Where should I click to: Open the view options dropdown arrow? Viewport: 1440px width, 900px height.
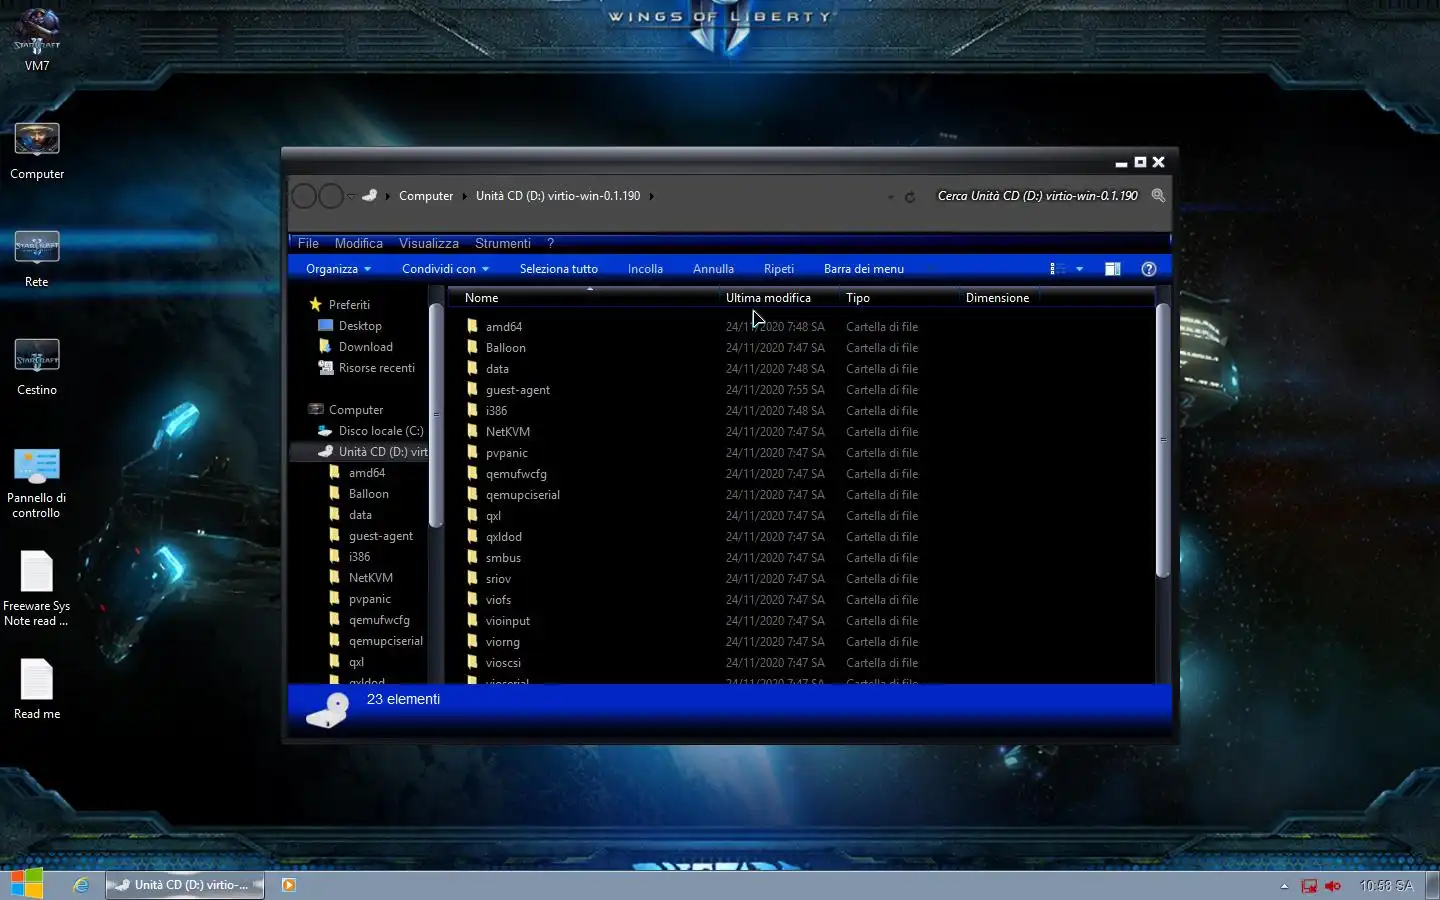[x=1079, y=269]
